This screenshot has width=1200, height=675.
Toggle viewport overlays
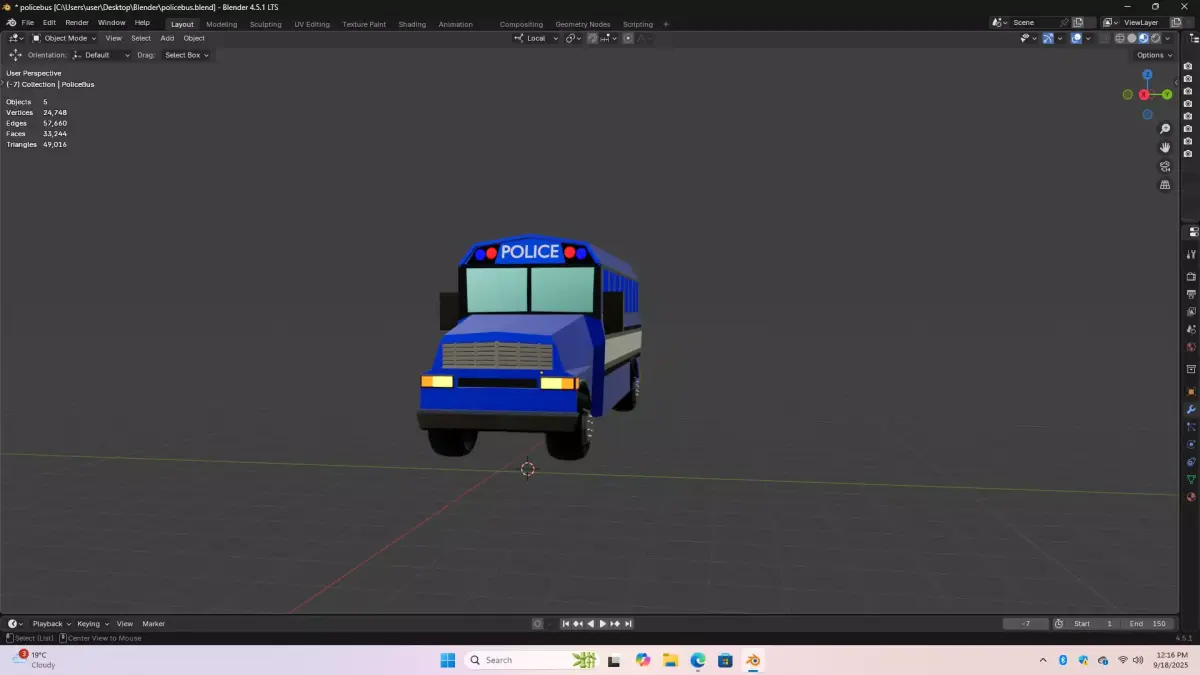pyautogui.click(x=1076, y=38)
